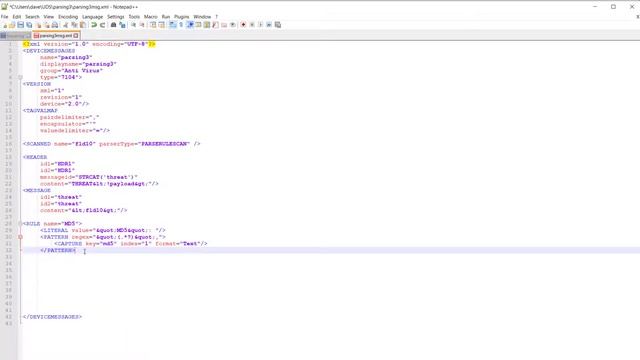Screen dimensions: 640x360
Task: Open Find with the binoculars icon
Action: pos(113,25)
